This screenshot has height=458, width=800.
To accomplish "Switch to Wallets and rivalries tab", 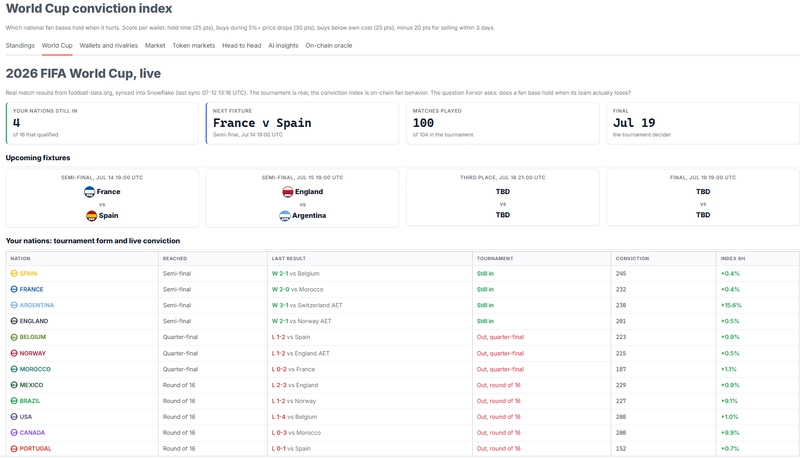I will pos(109,45).
